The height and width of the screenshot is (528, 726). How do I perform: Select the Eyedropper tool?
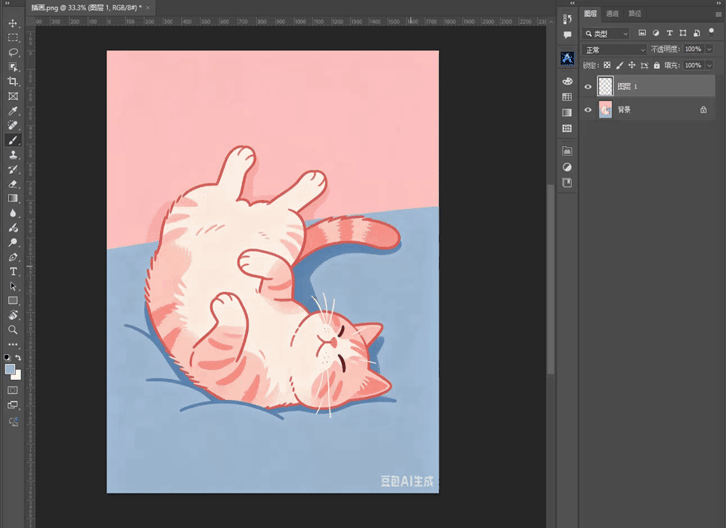tap(13, 111)
